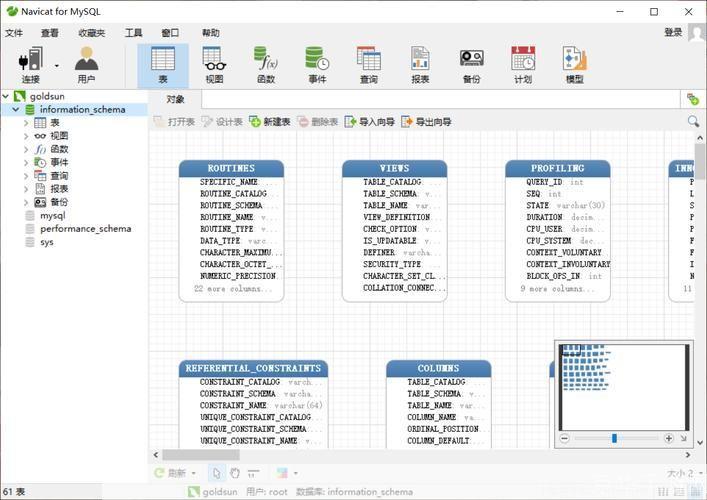Viewport: 707px width, 500px height.
Task: Select the pointer arrow tool in bottom toolbar
Action: (x=216, y=473)
